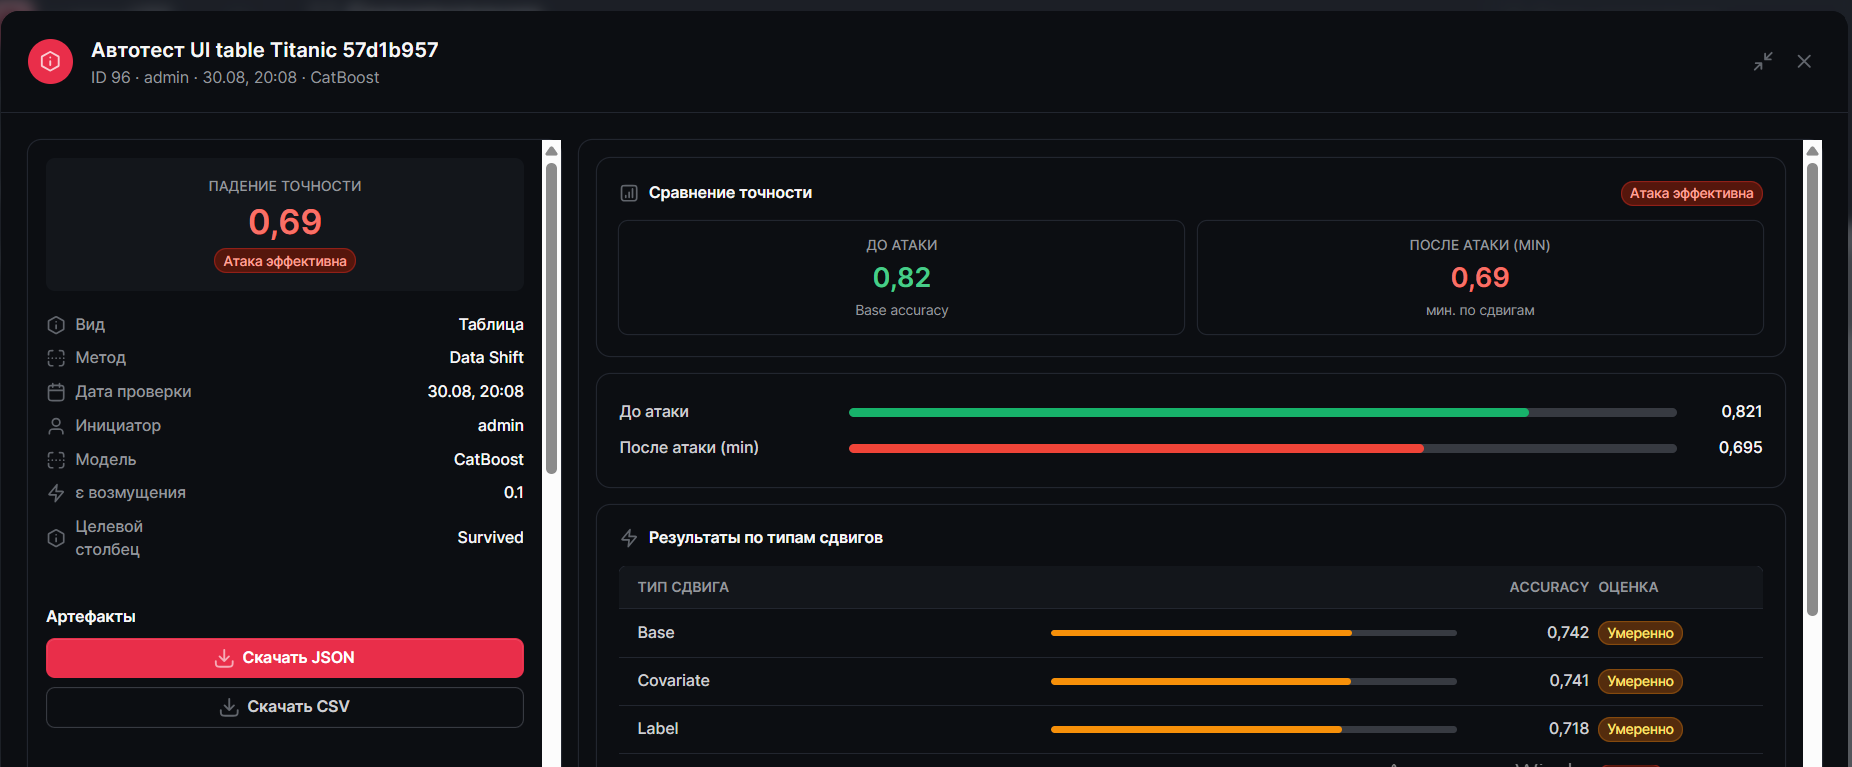The width and height of the screenshot is (1852, 767).
Task: Click the user icon next to Инициатор
Action: coord(56,426)
